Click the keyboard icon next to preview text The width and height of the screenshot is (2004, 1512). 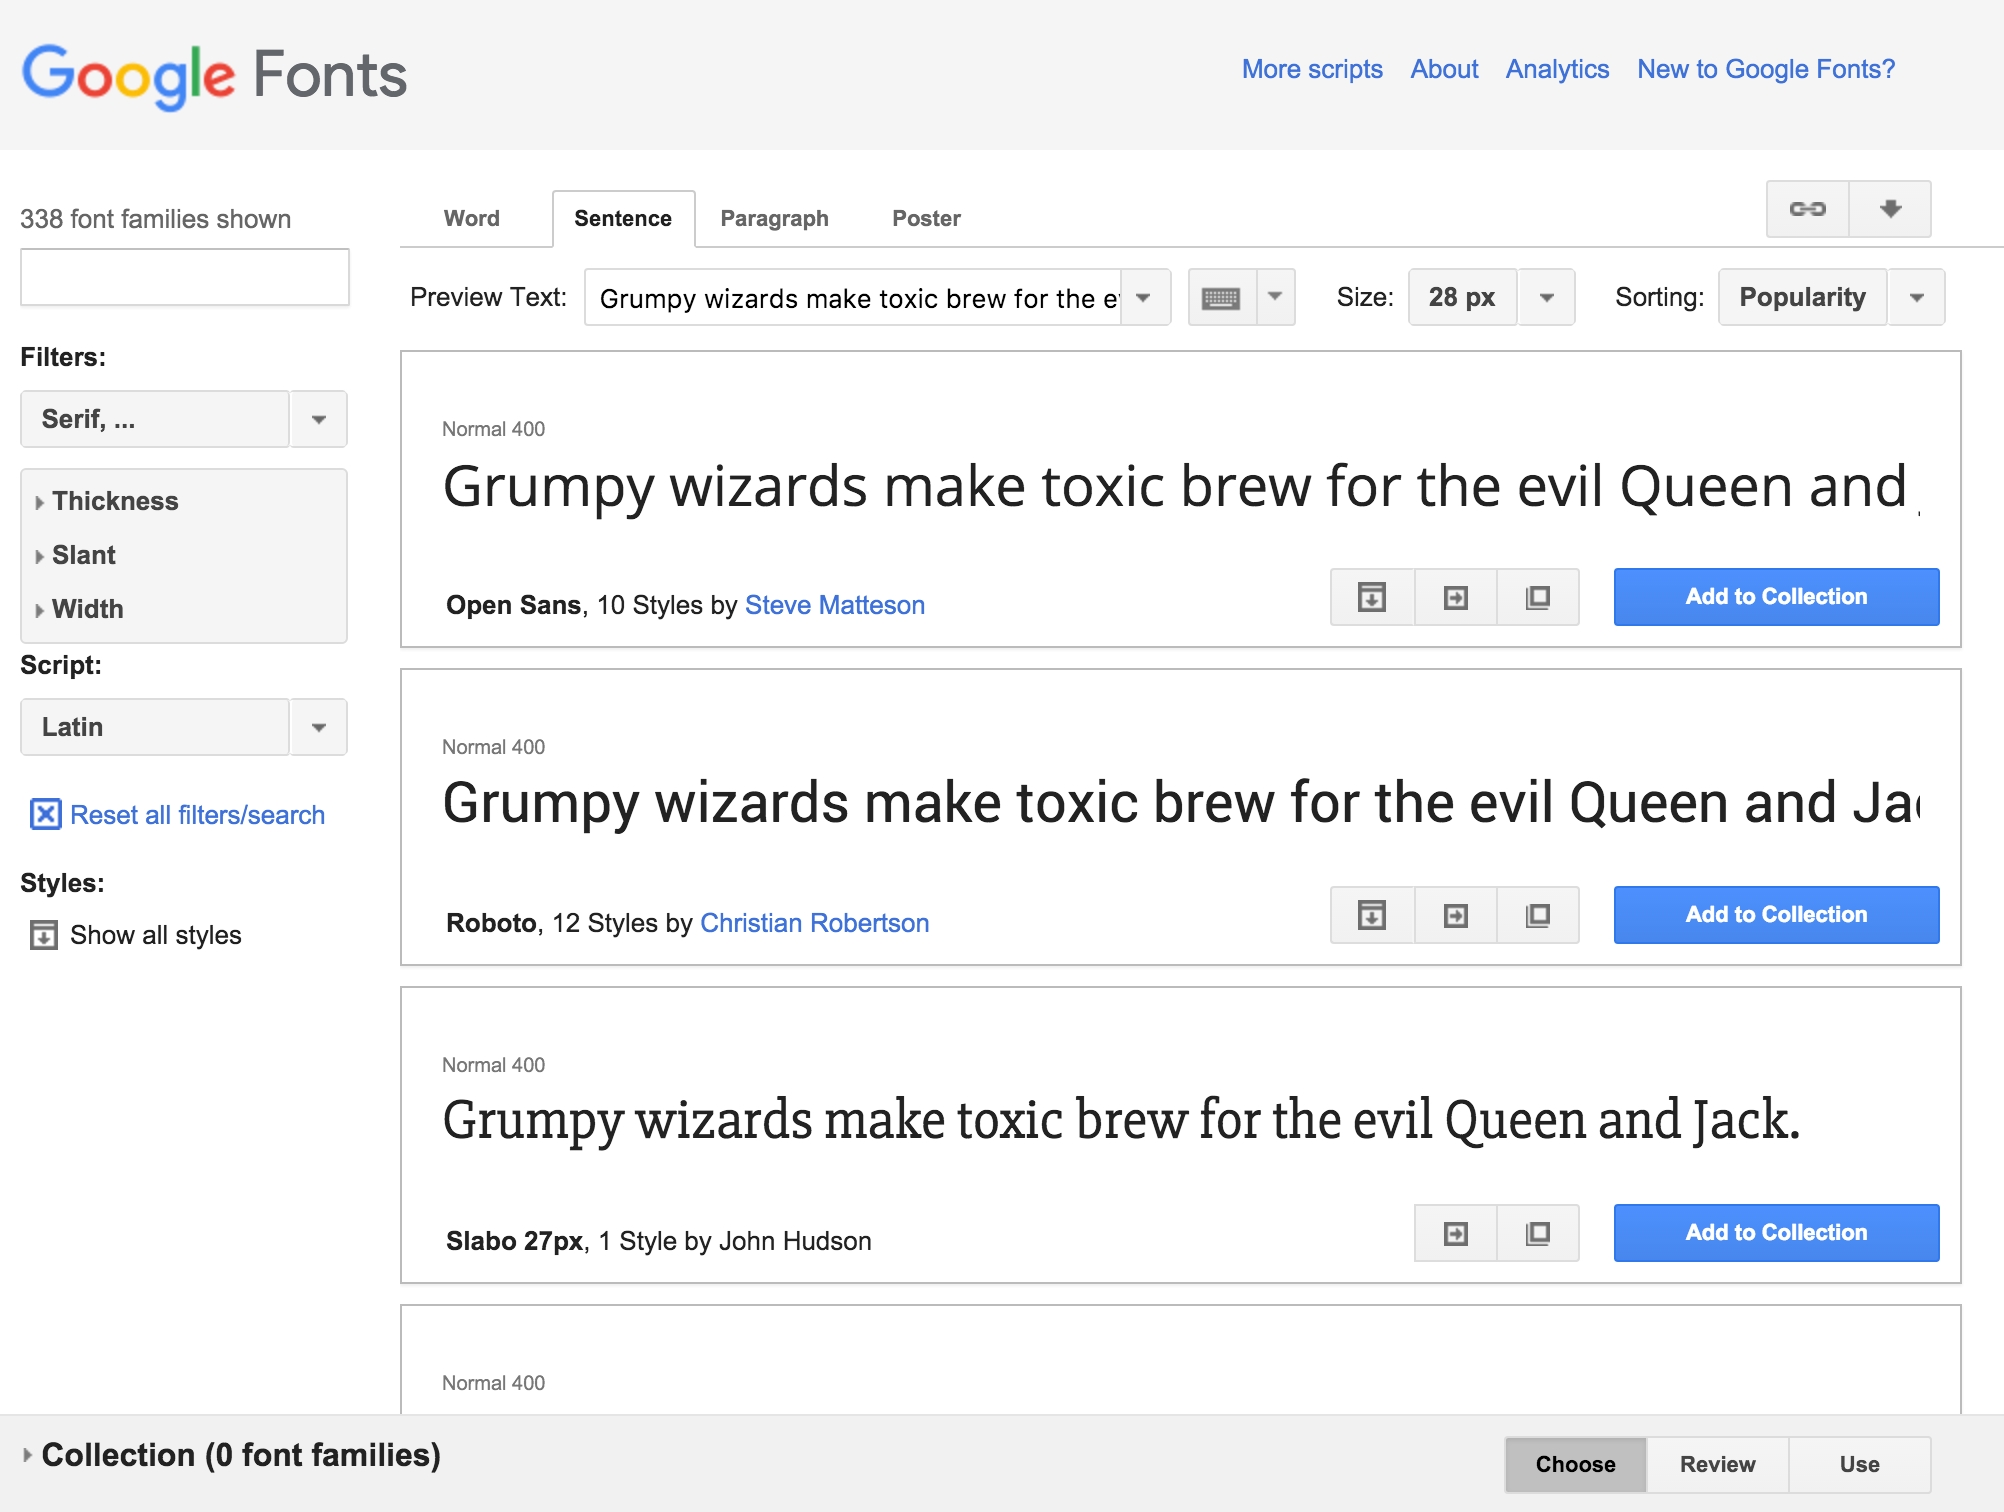[x=1221, y=298]
